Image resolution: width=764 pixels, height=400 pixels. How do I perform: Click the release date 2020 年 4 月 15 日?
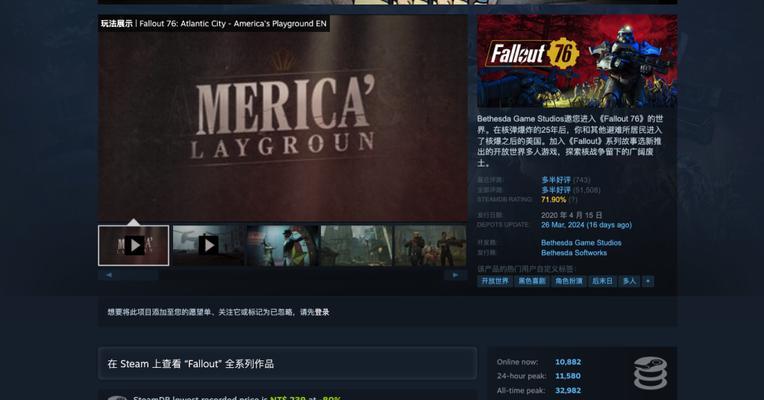(571, 215)
